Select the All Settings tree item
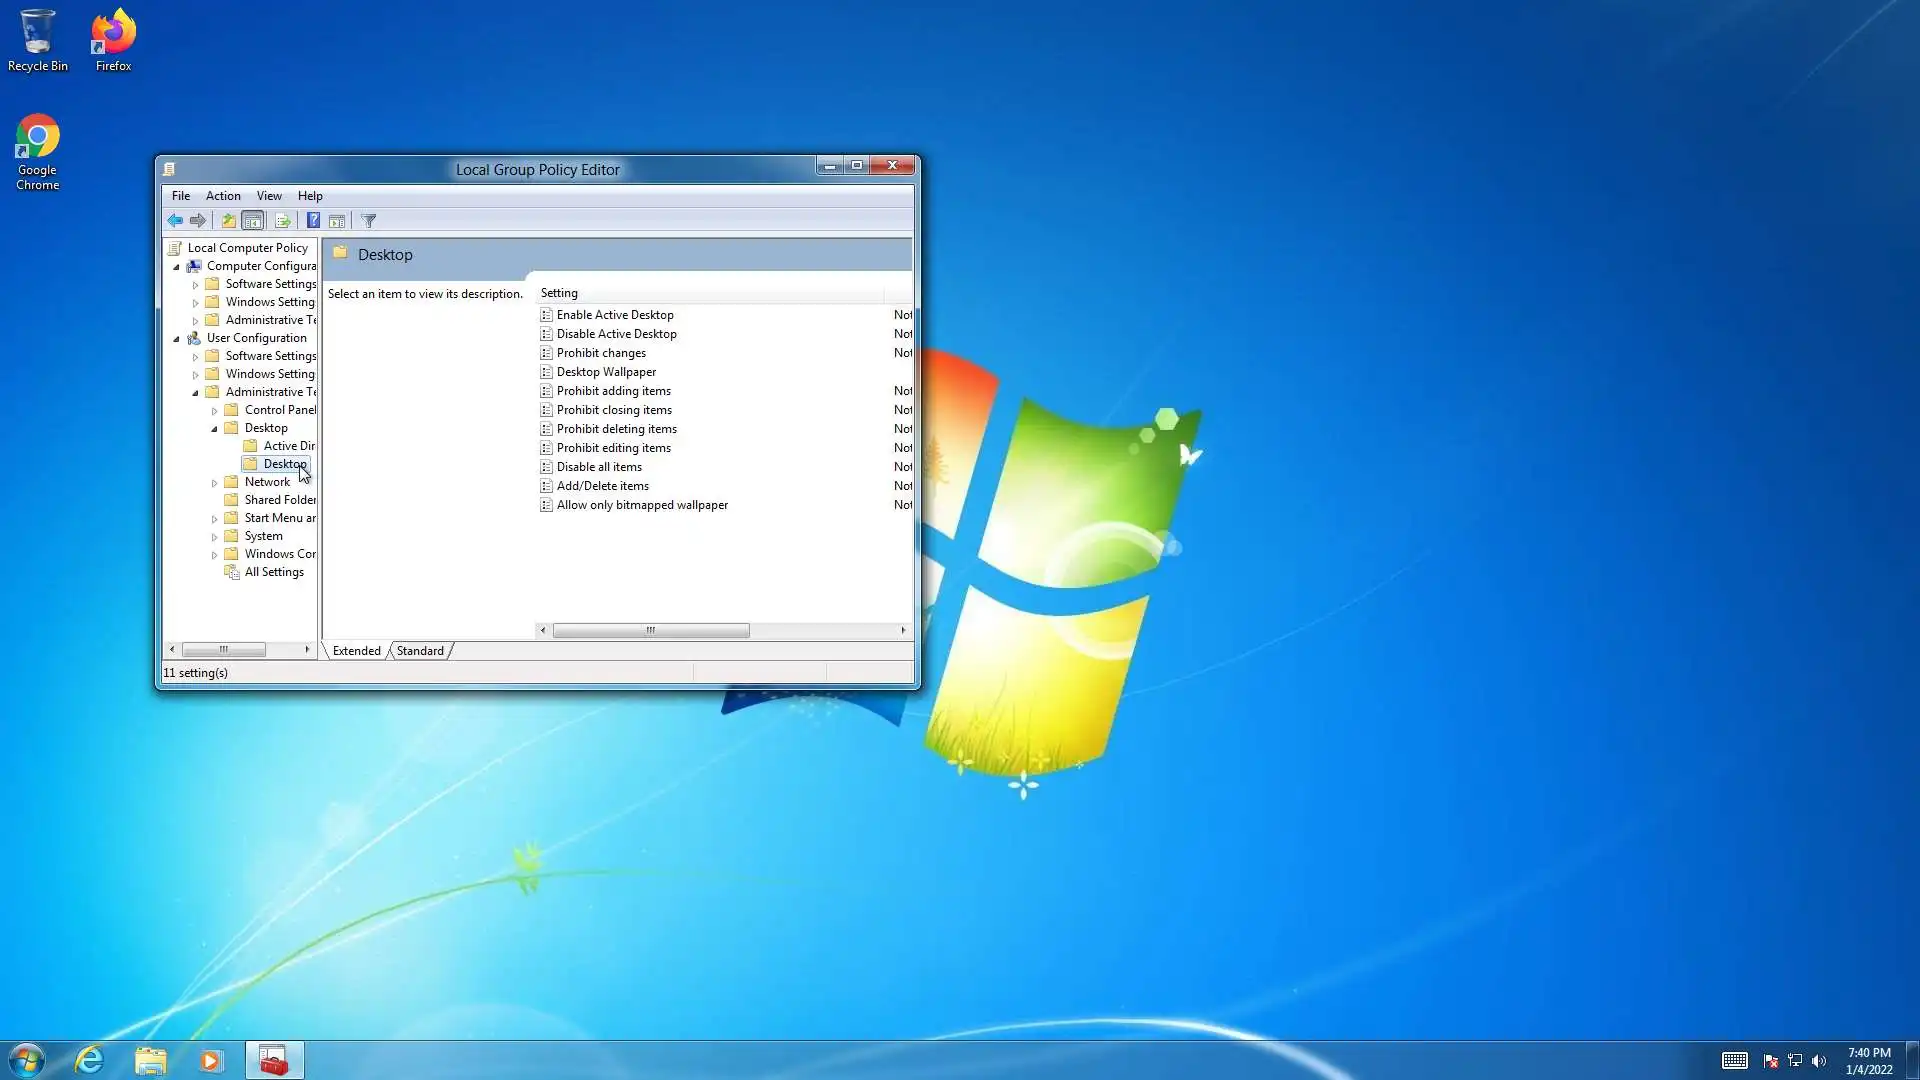The height and width of the screenshot is (1080, 1920). pos(273,572)
